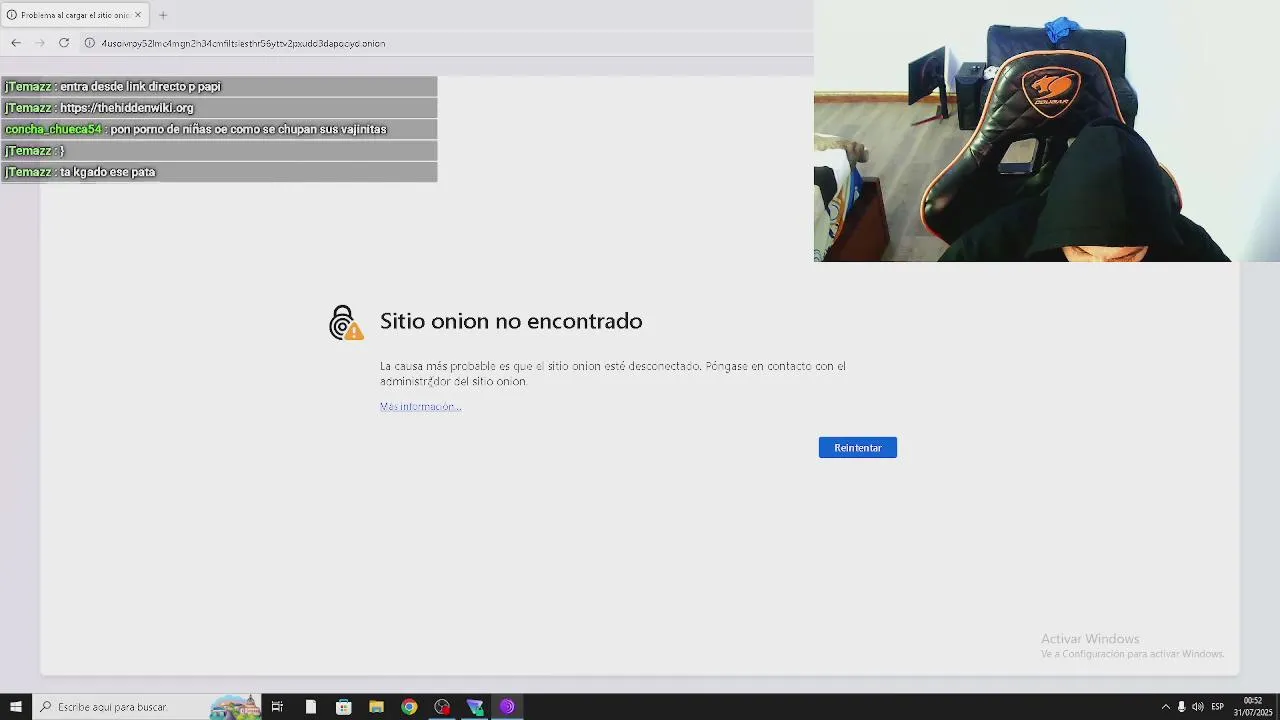Launch Microsoft Store from taskbar

click(344, 707)
